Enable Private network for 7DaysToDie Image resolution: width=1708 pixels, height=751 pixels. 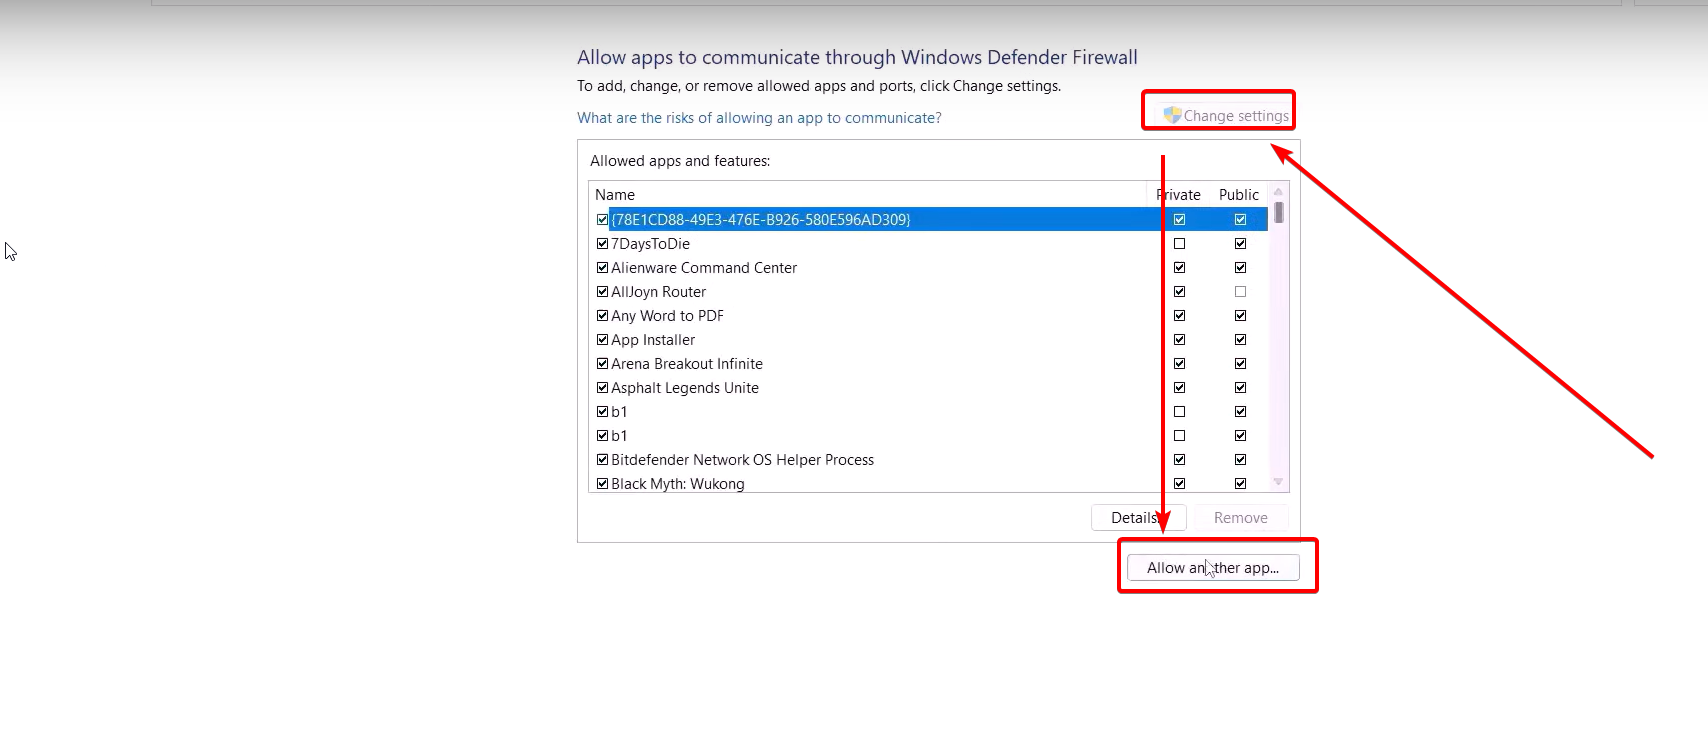tap(1179, 244)
